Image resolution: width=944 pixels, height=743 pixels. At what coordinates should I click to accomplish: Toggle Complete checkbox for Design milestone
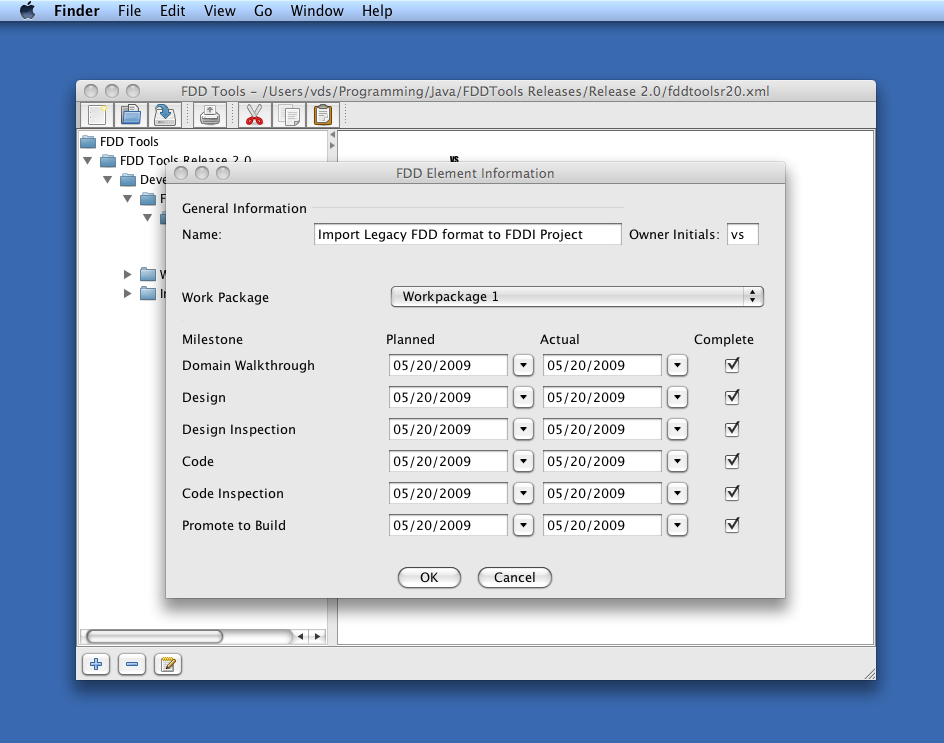pyautogui.click(x=732, y=397)
